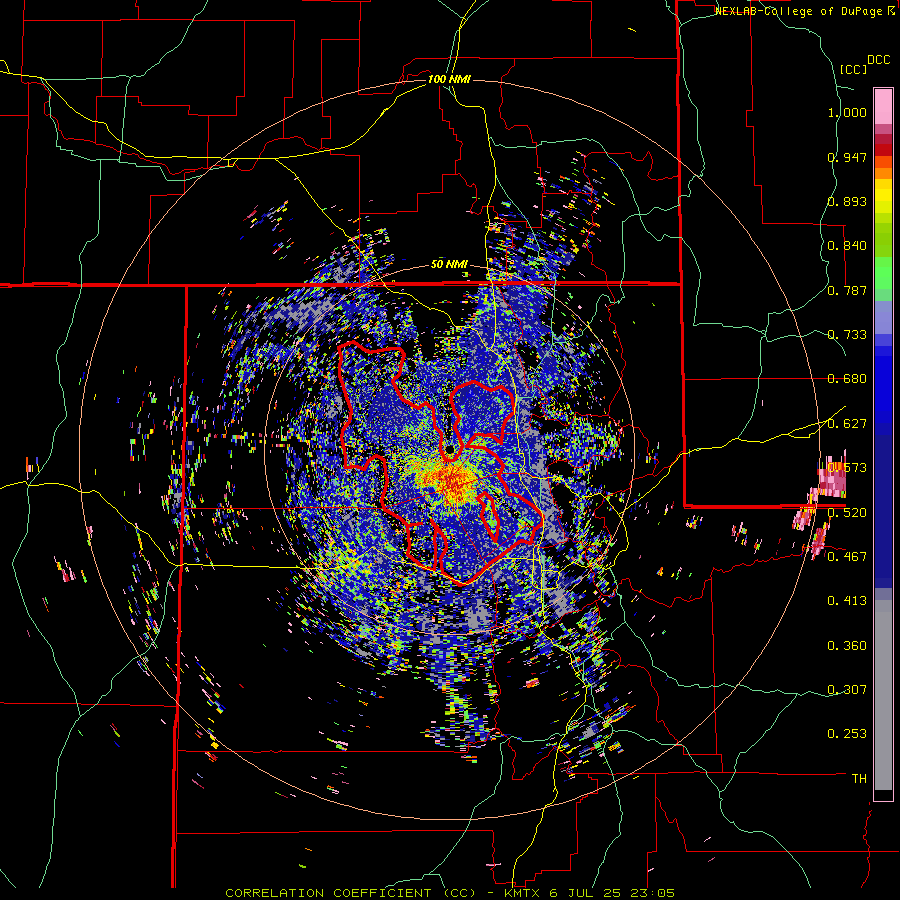This screenshot has height=900, width=900.
Task: Click the 50 NMI range ring label
Action: [x=449, y=265]
